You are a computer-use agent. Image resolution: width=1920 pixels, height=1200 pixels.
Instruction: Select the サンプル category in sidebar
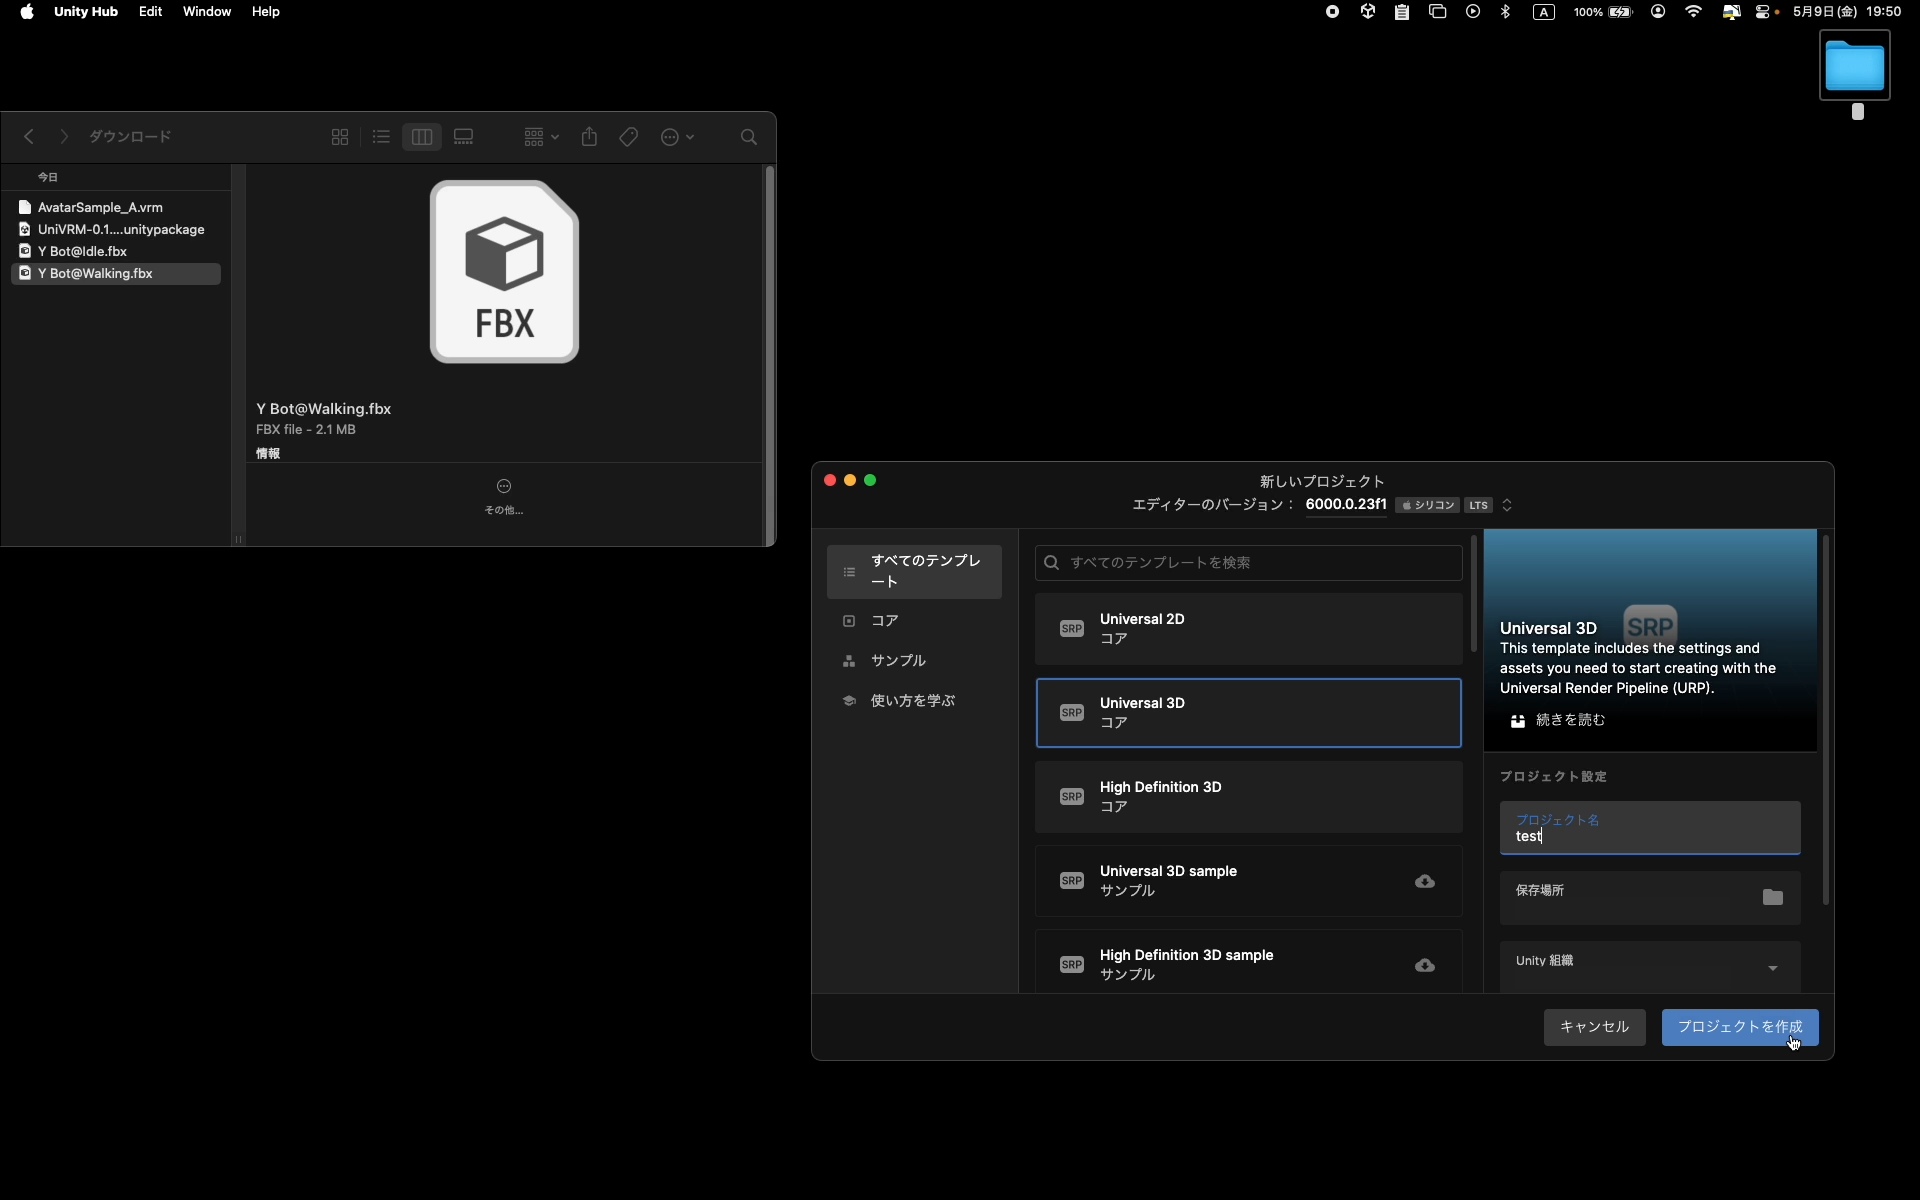(x=914, y=661)
